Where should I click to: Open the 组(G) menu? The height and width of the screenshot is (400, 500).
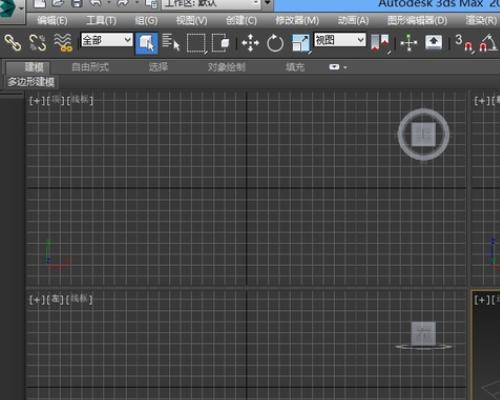146,21
